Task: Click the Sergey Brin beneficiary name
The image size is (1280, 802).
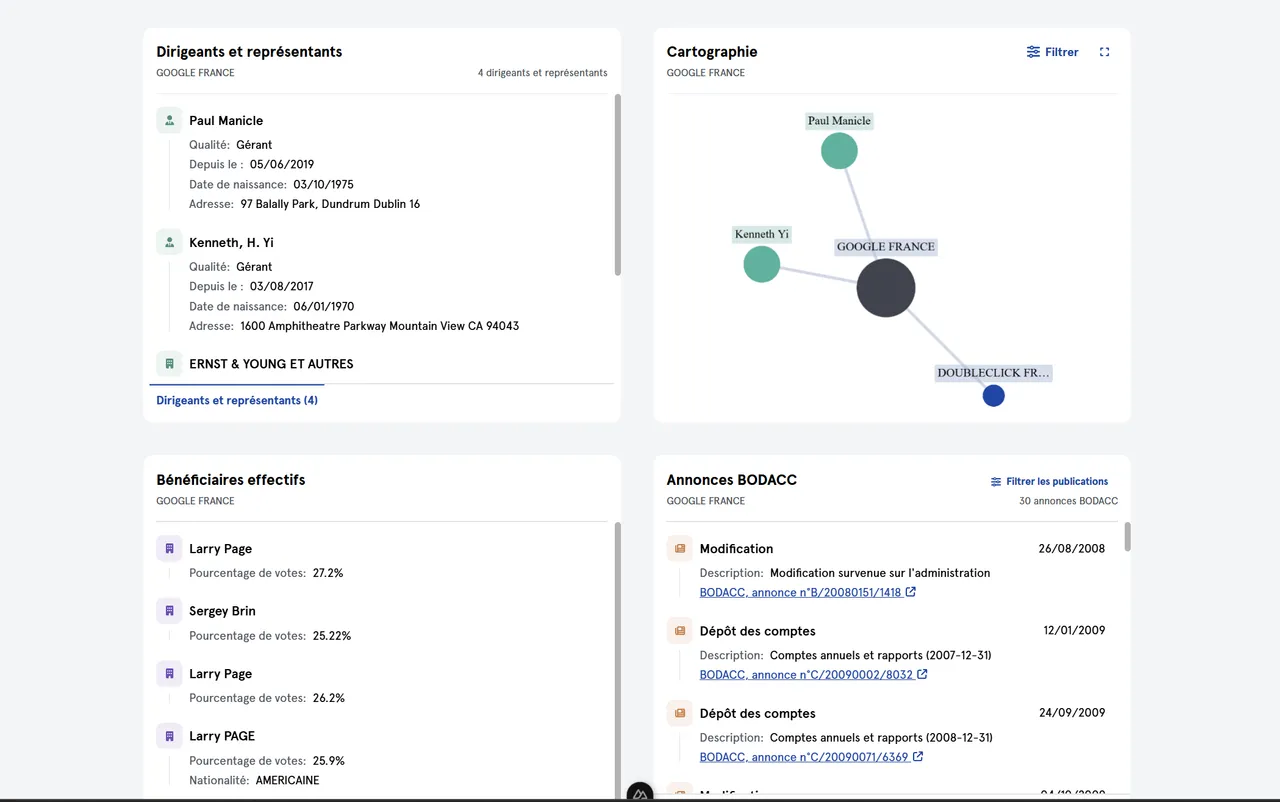Action: tap(222, 611)
